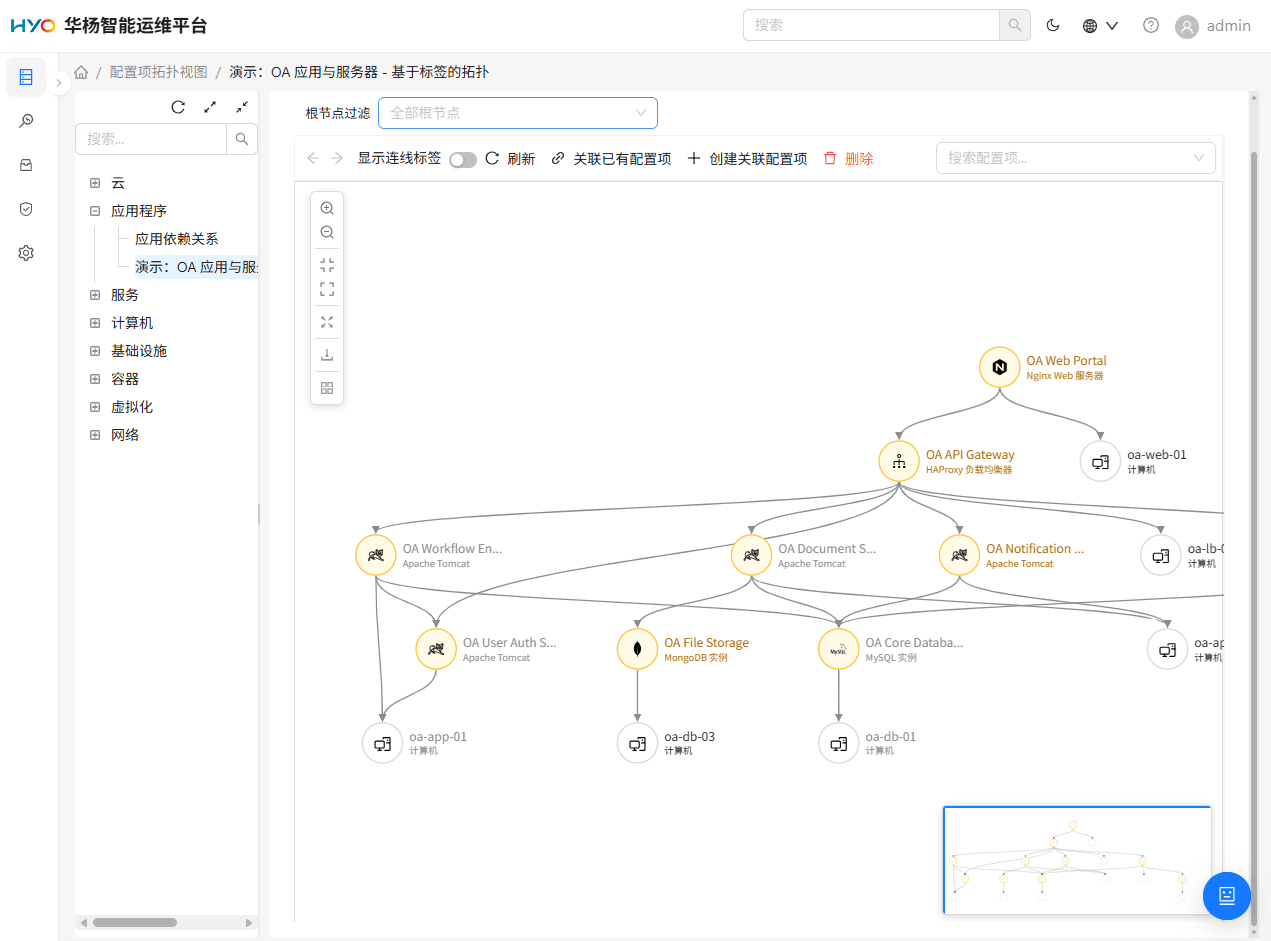Open the 根节点过滤 dropdown
1271x941 pixels.
tap(518, 113)
